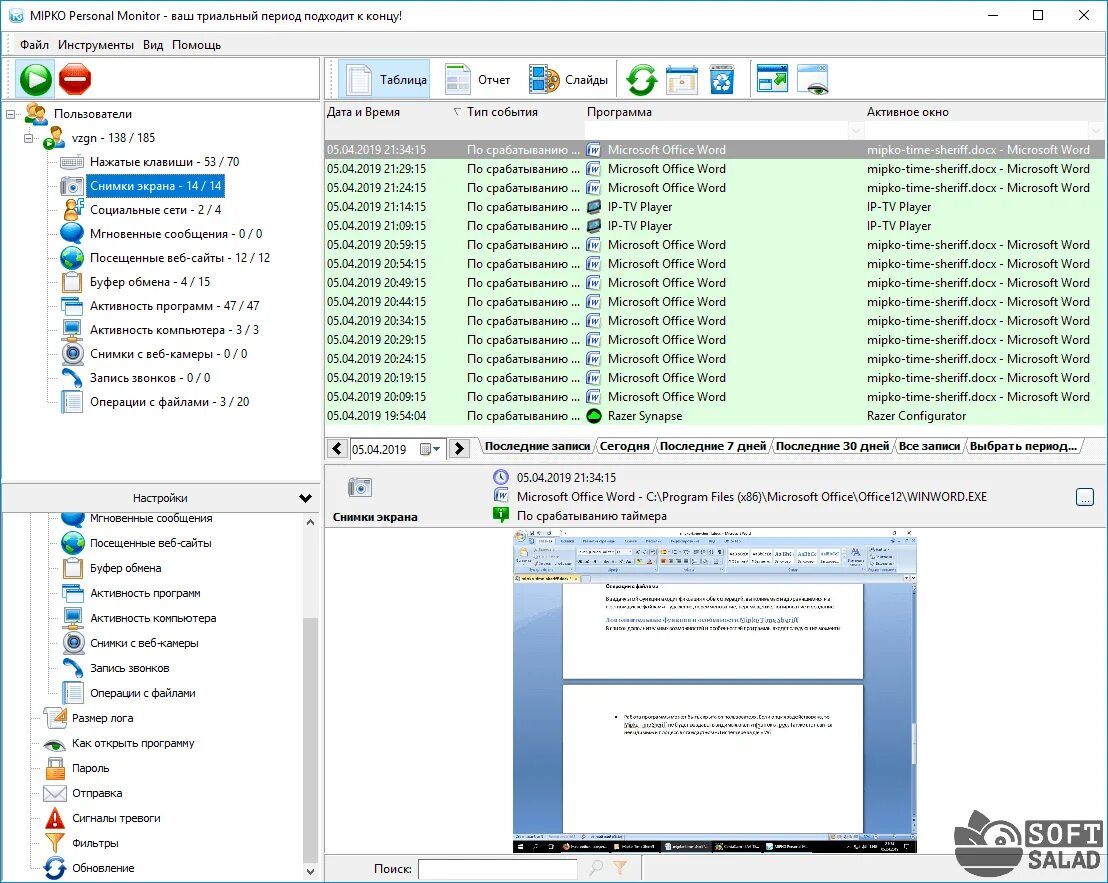Screen dimensions: 1108x883
Task: Switch to Таблица view
Action: (x=384, y=79)
